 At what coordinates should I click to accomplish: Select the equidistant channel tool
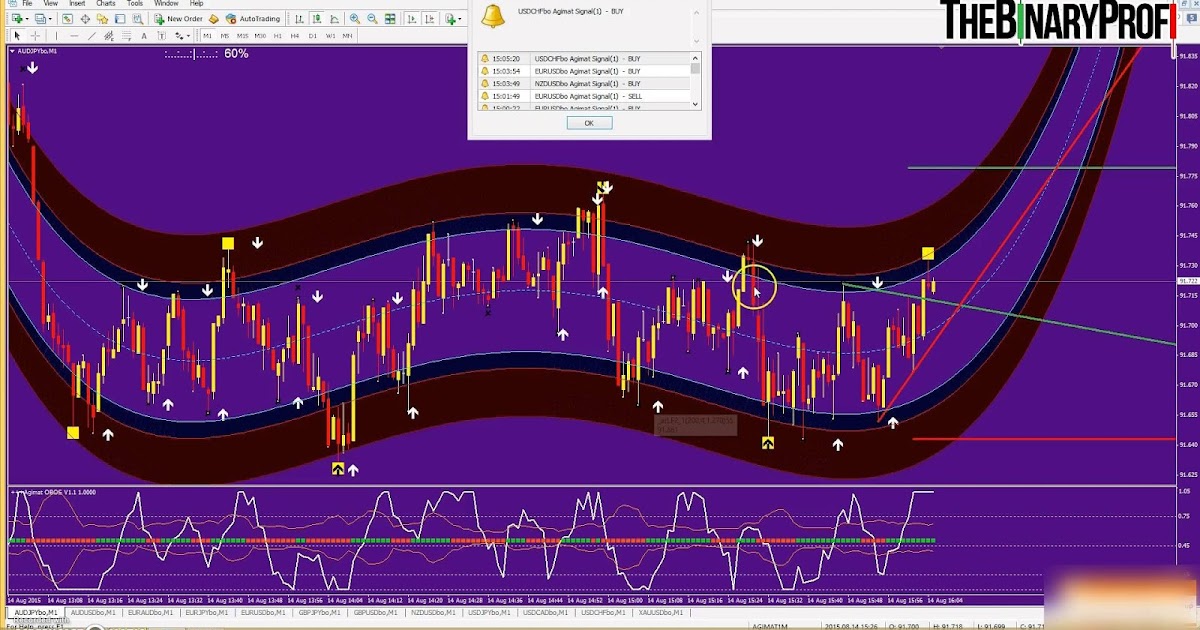click(109, 36)
